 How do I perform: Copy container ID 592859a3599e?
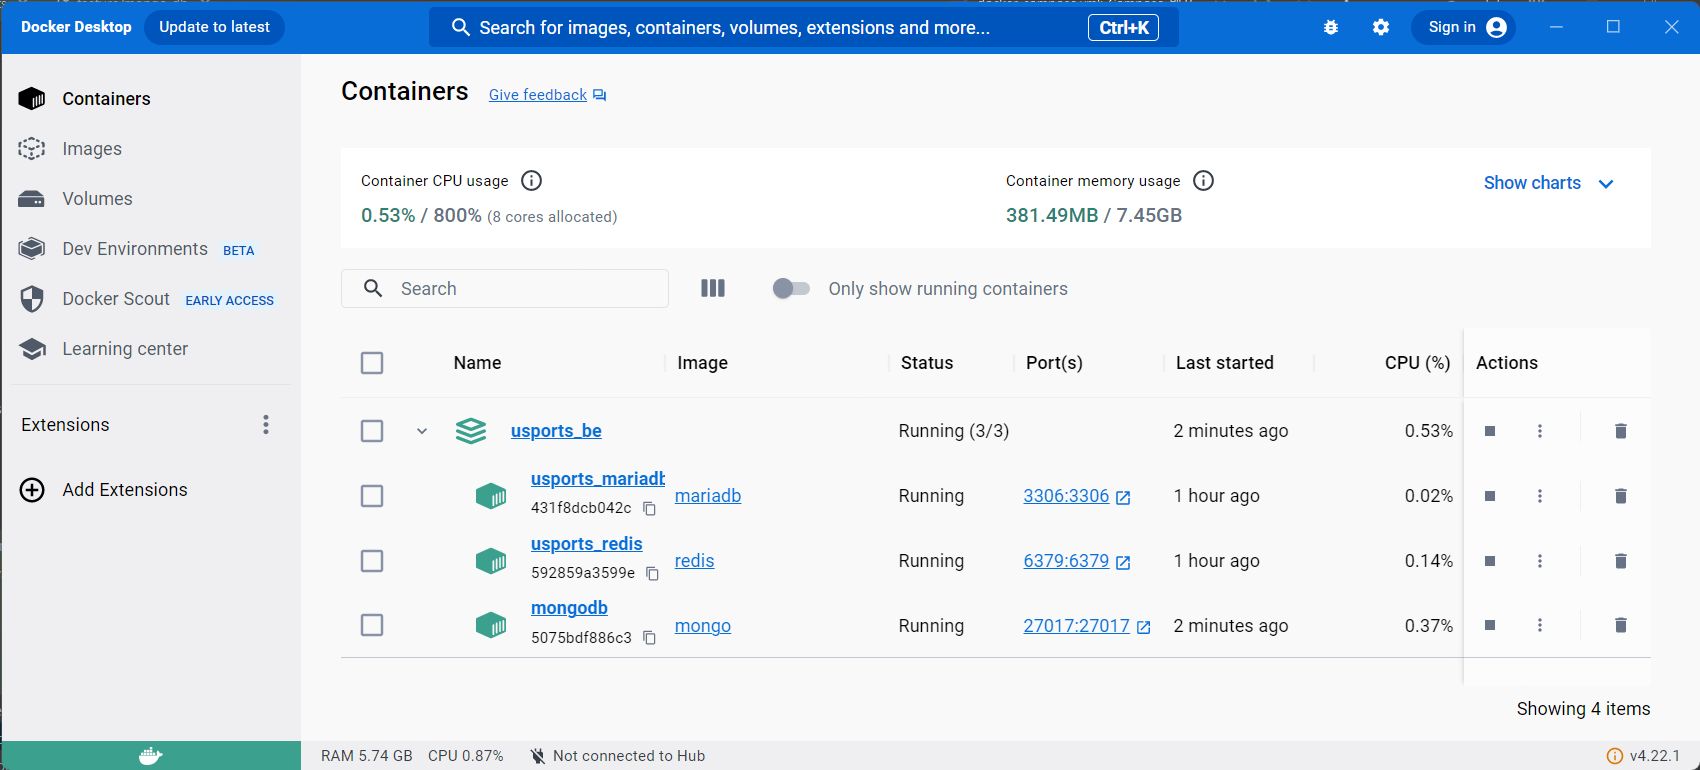tap(652, 574)
